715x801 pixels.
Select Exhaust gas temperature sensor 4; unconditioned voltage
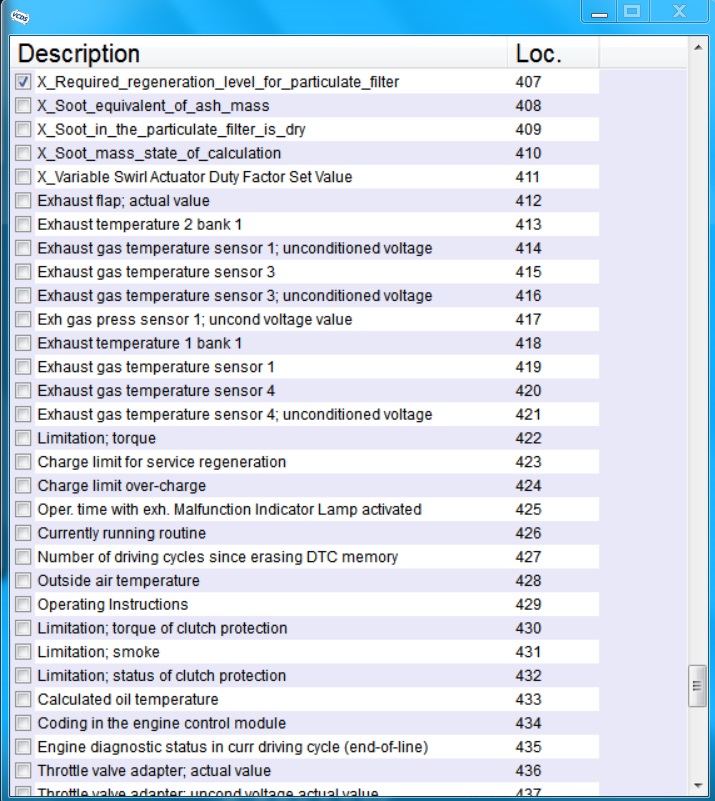[x=305, y=414]
